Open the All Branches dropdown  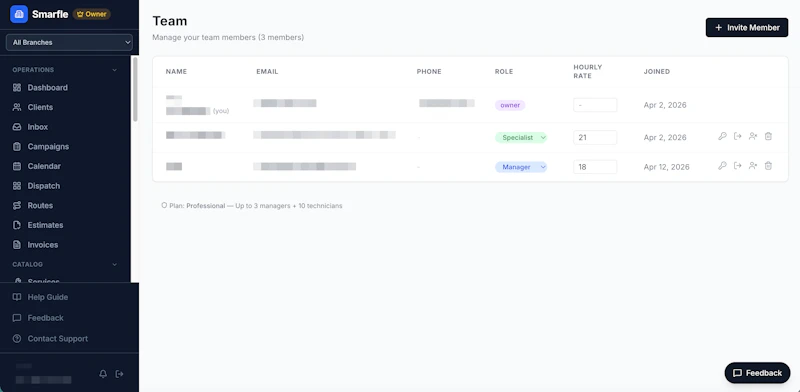point(69,42)
